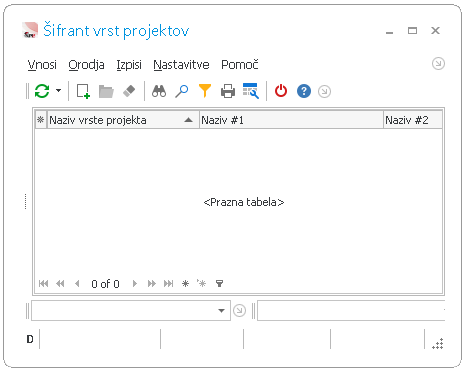The image size is (463, 373).
Task: Click the 0 of 0 record counter
Action: click(x=105, y=284)
